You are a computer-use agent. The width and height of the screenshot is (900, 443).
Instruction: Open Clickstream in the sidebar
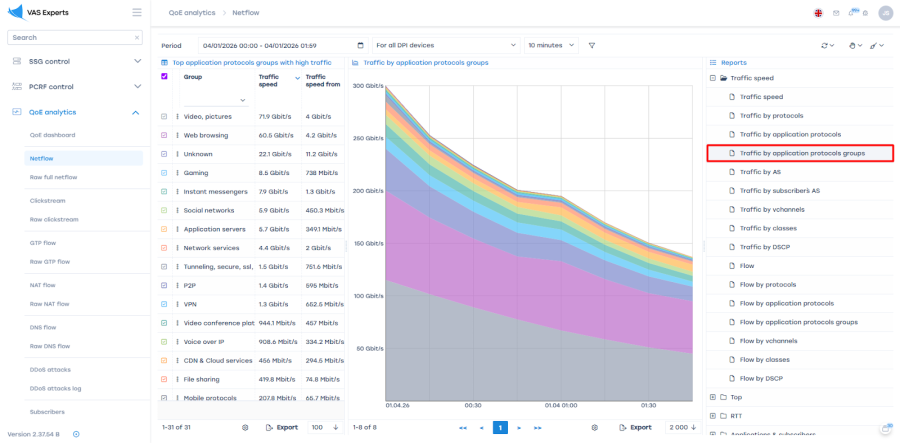[x=47, y=200]
